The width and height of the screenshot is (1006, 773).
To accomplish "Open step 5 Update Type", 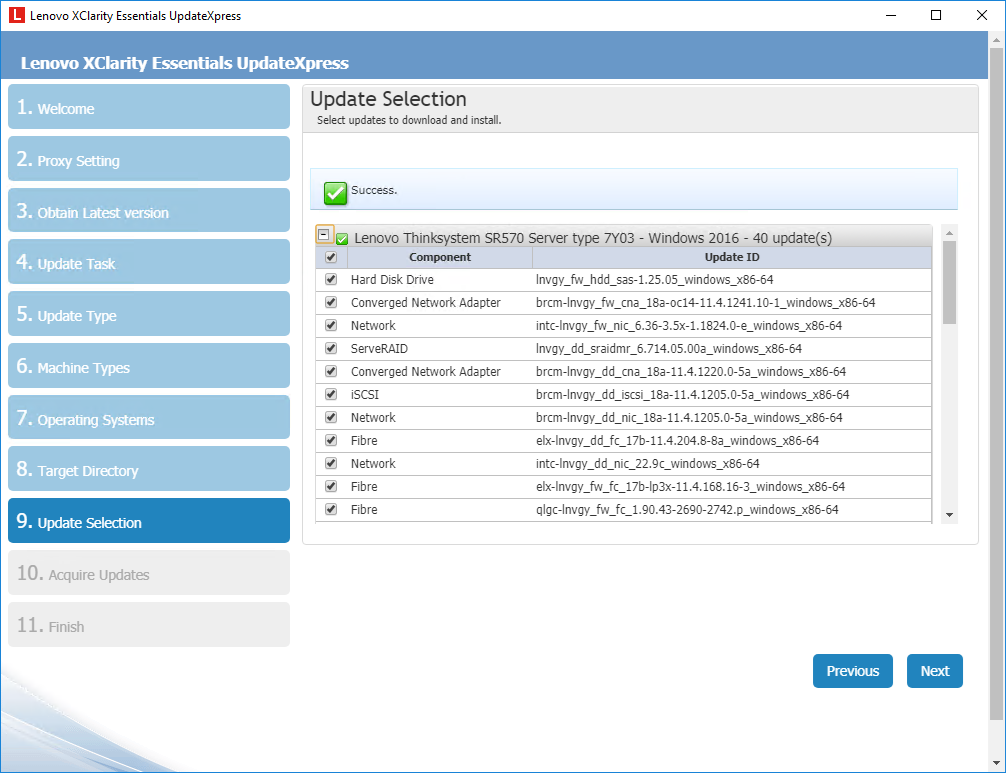I will coord(149,314).
